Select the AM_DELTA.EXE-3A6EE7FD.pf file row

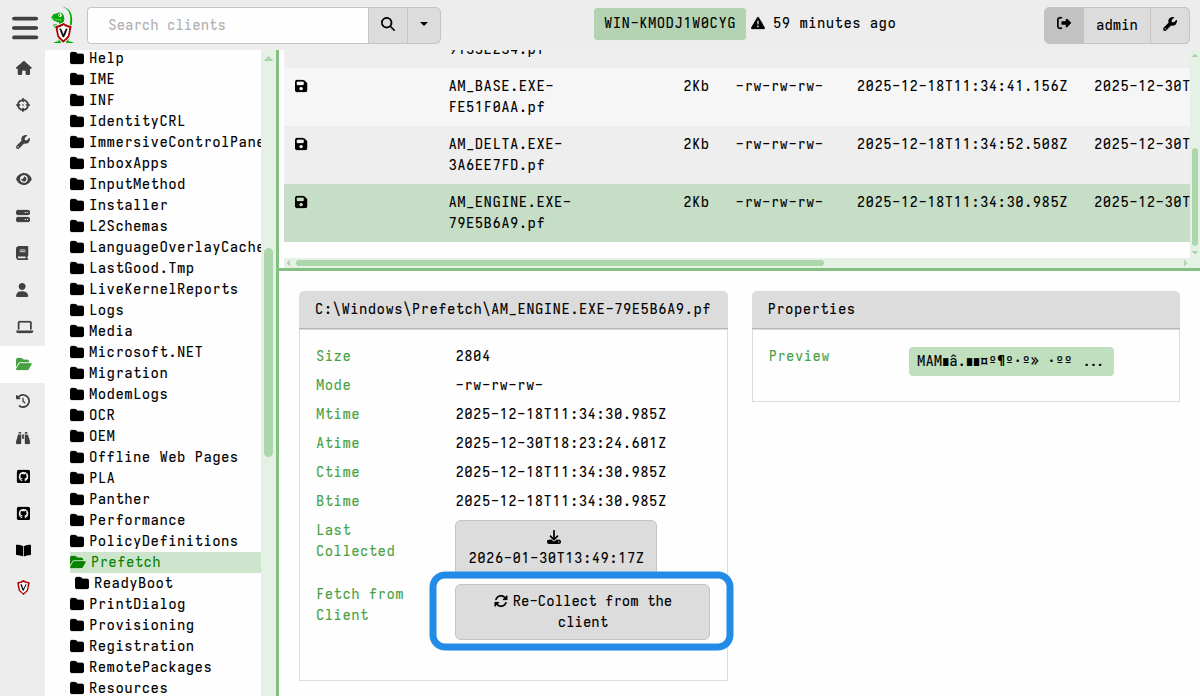[x=505, y=154]
